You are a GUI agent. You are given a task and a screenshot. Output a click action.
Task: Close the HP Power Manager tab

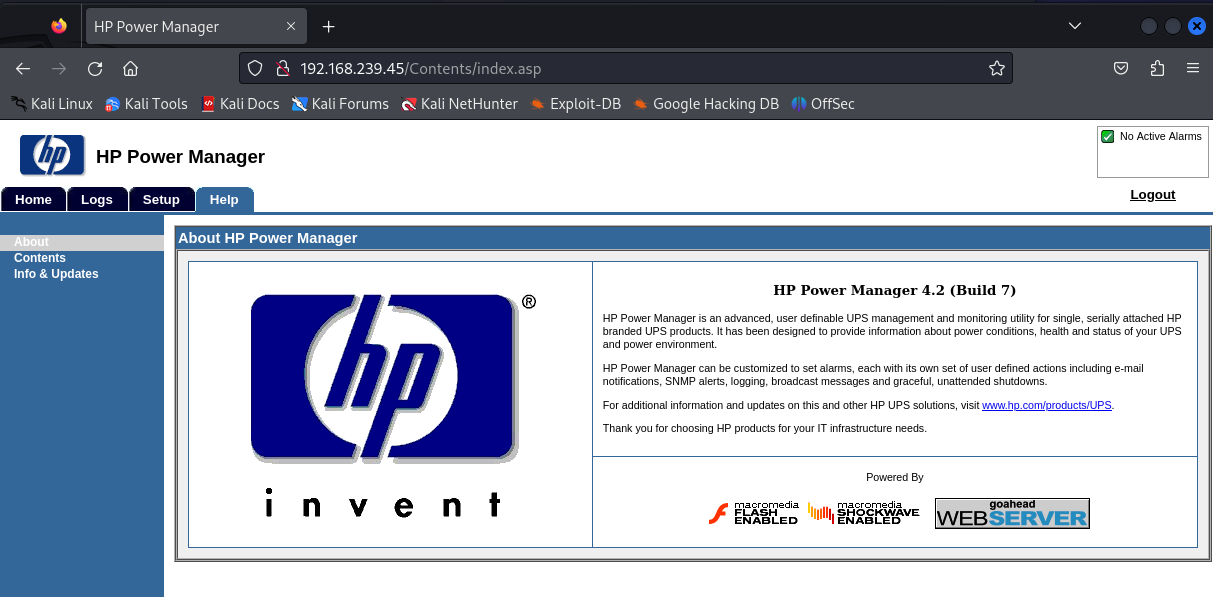(x=291, y=27)
